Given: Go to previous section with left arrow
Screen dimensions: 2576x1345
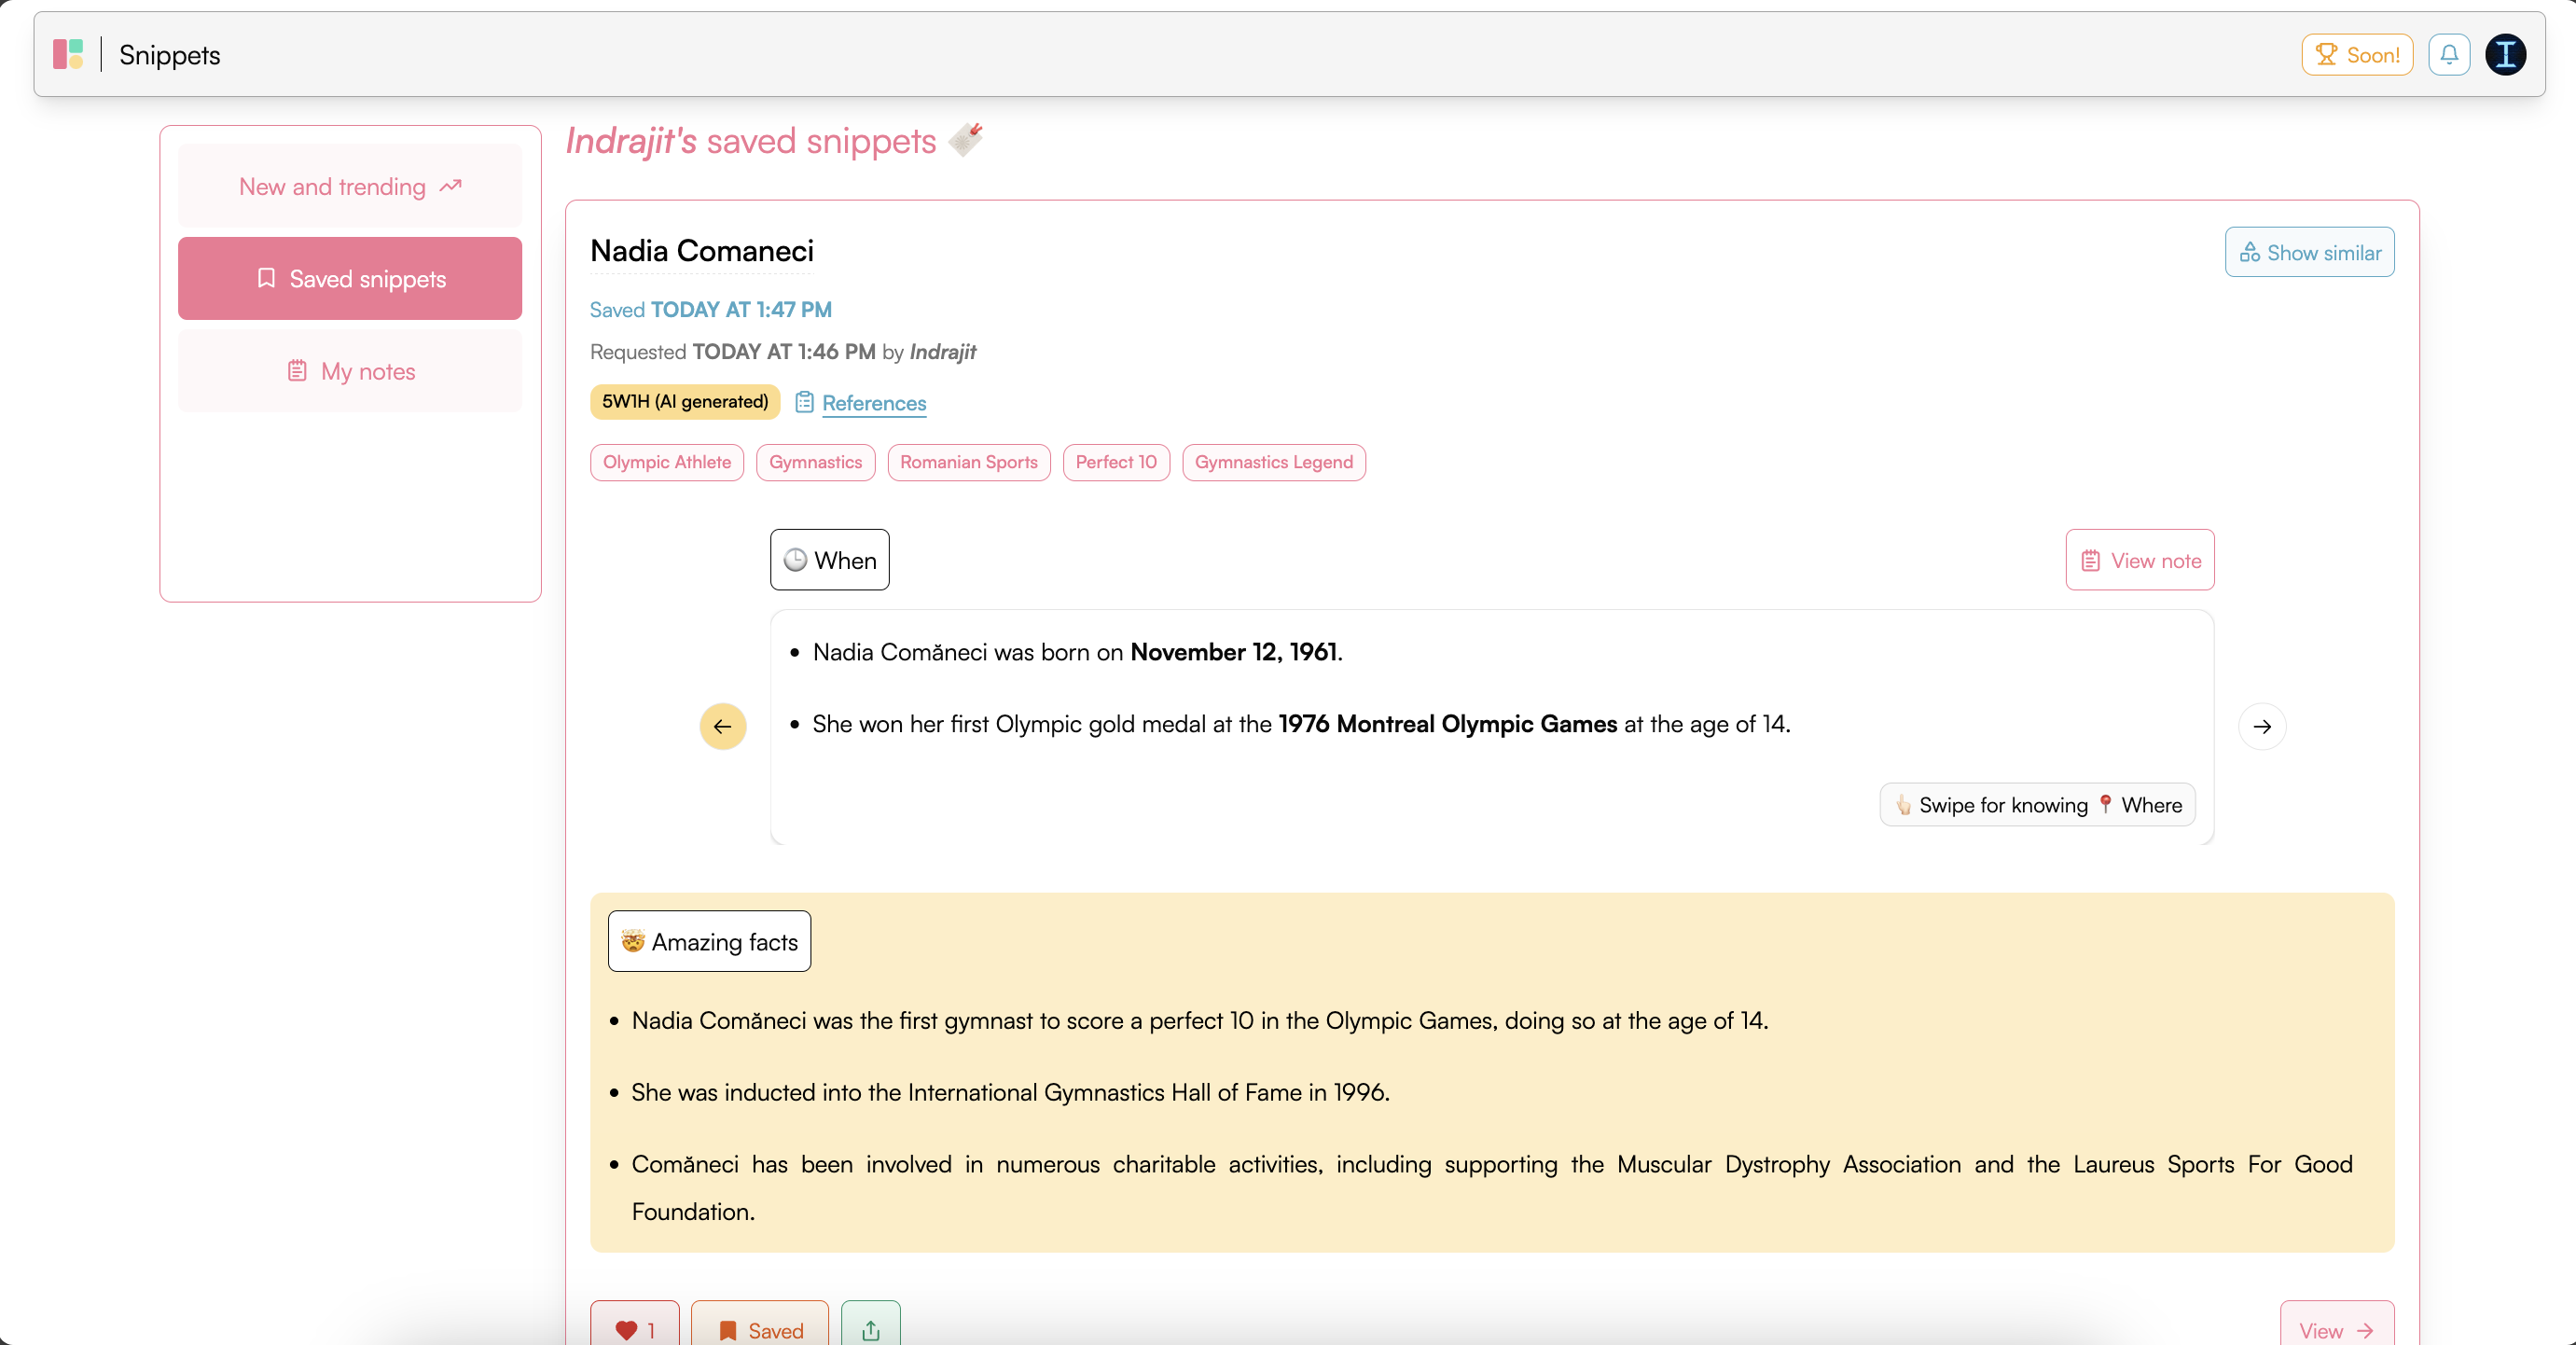Looking at the screenshot, I should click(x=722, y=726).
